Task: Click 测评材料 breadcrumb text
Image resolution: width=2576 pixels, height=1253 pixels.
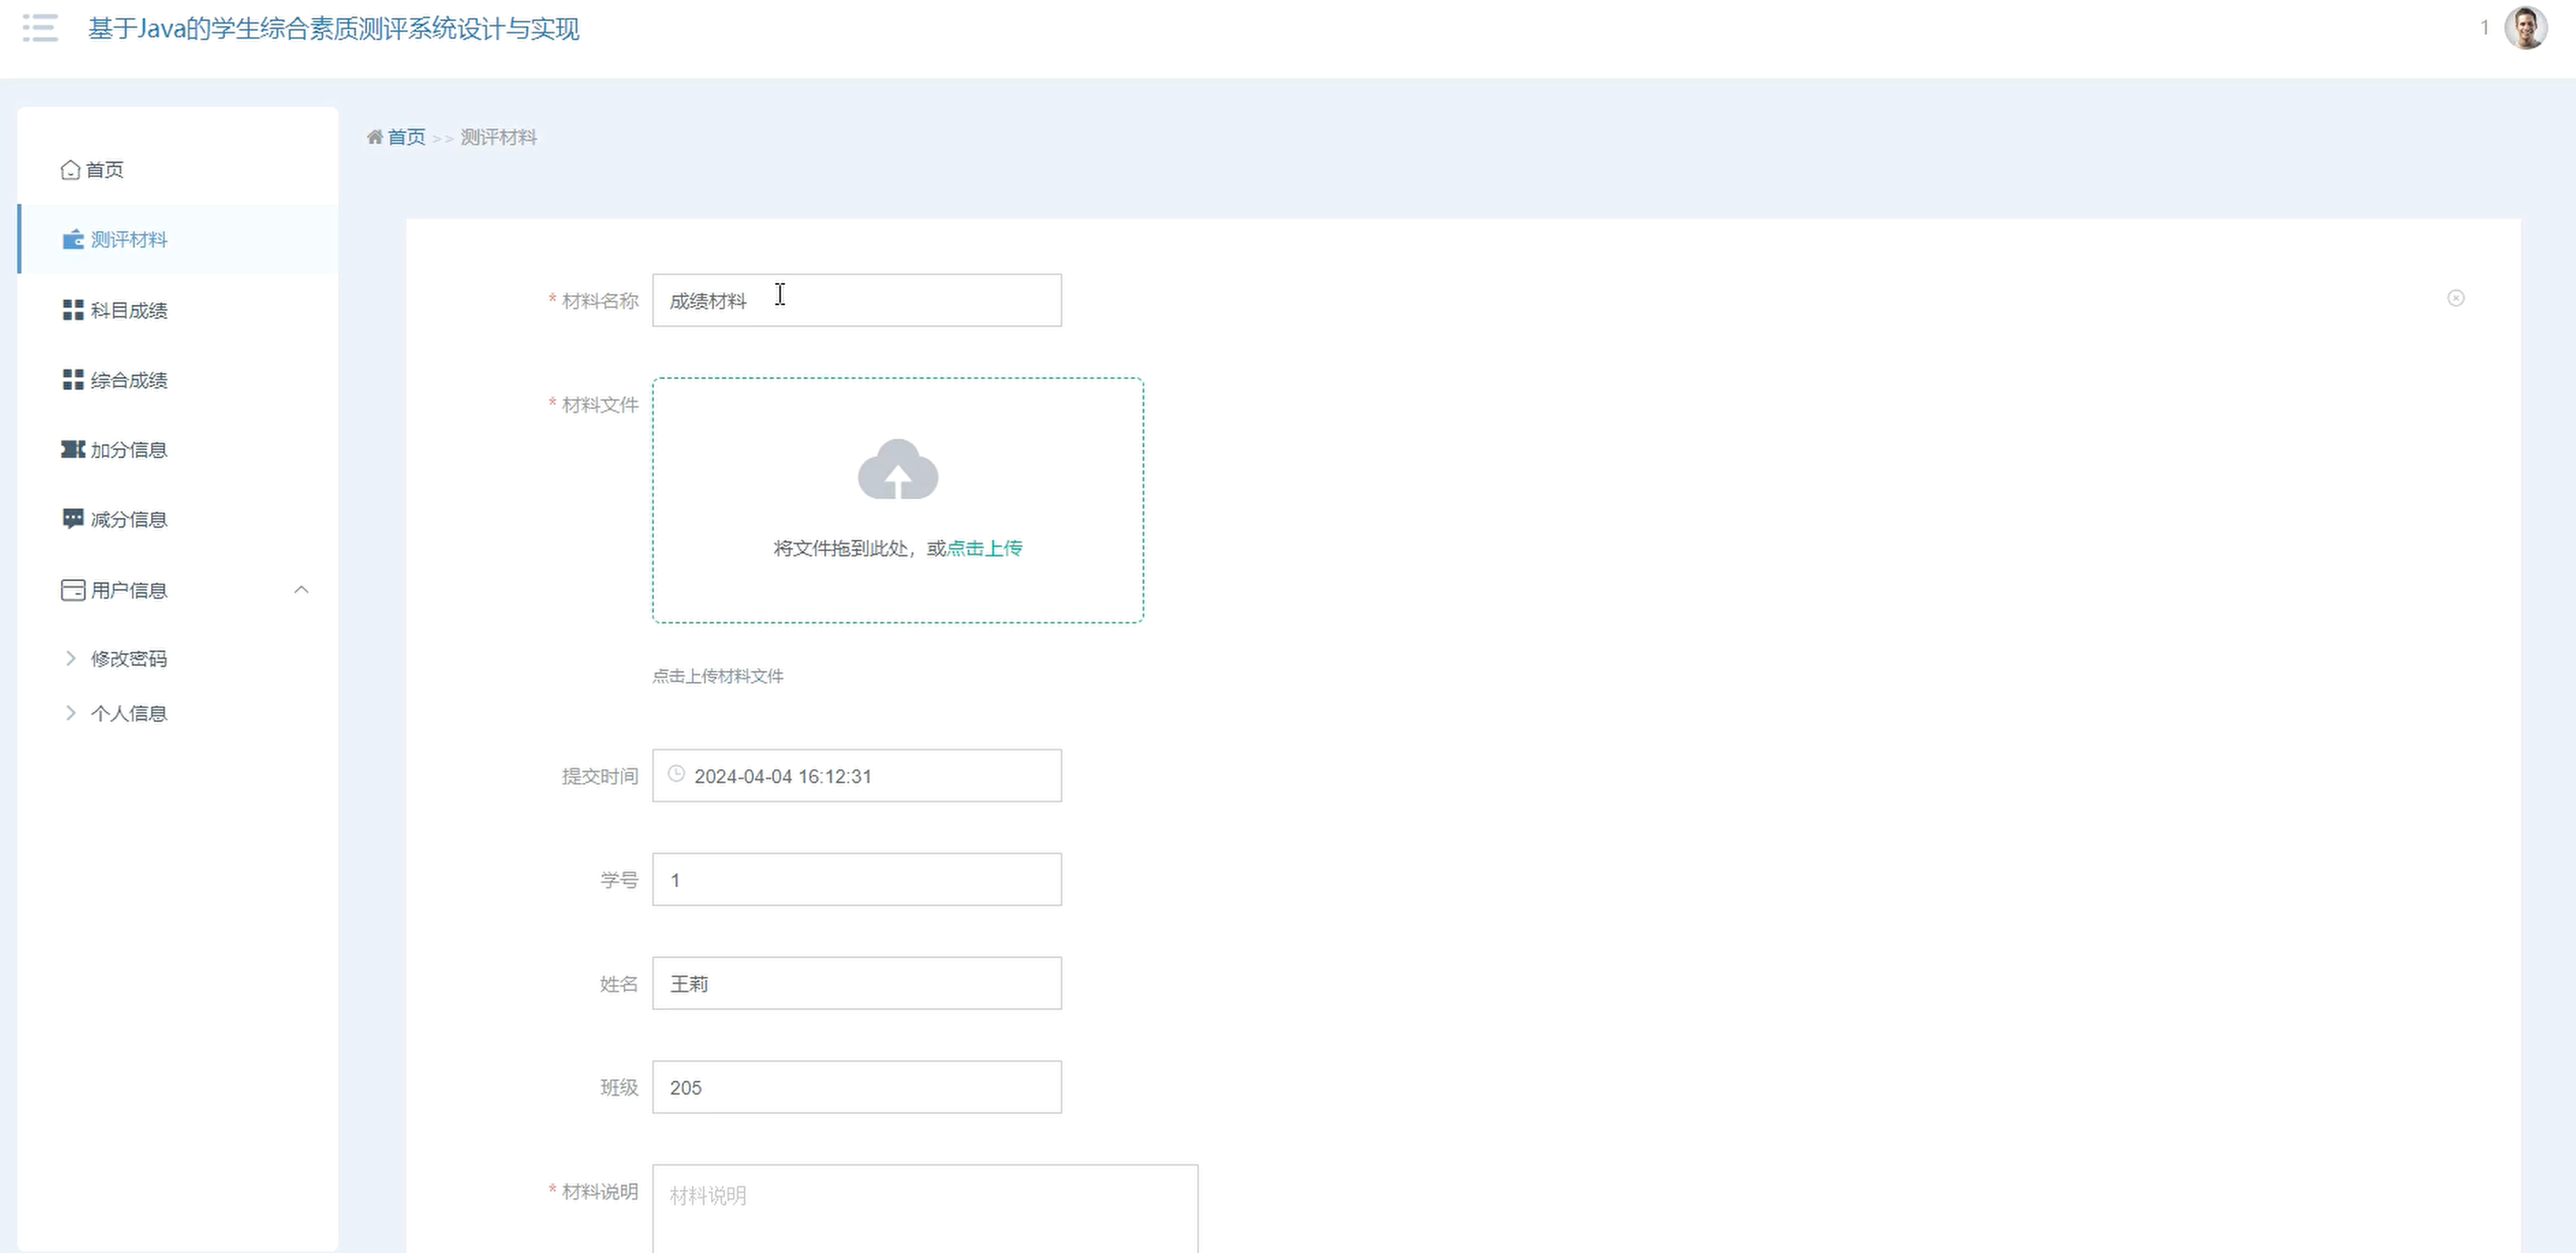Action: click(499, 137)
